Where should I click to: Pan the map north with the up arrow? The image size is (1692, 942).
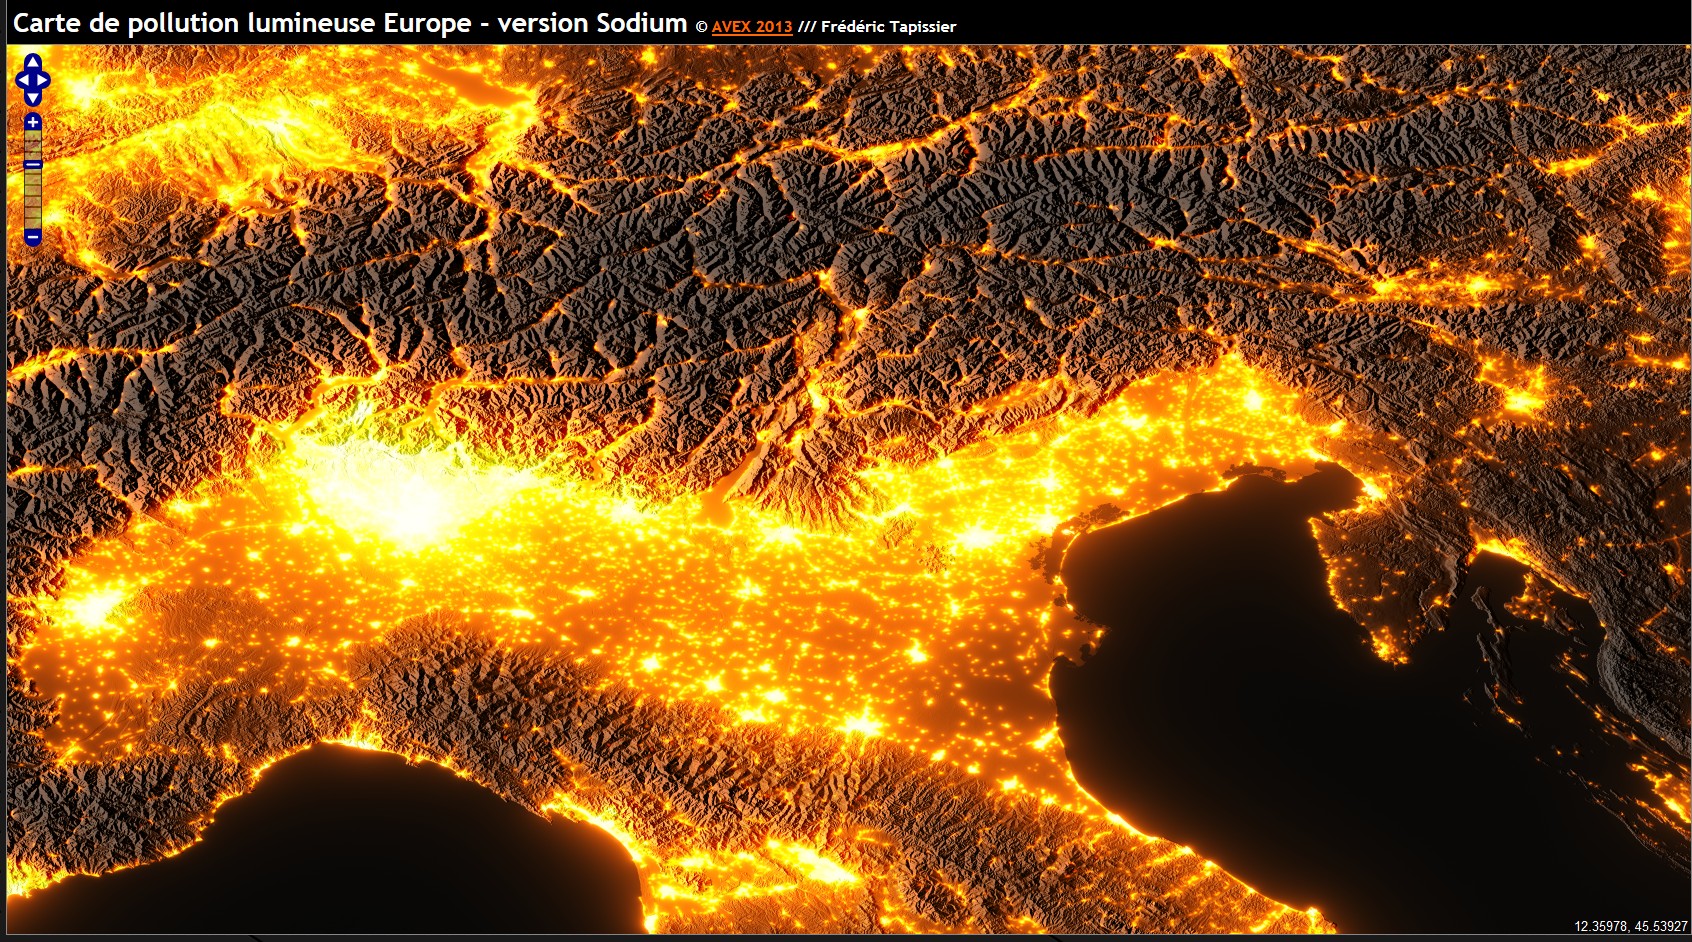click(33, 62)
